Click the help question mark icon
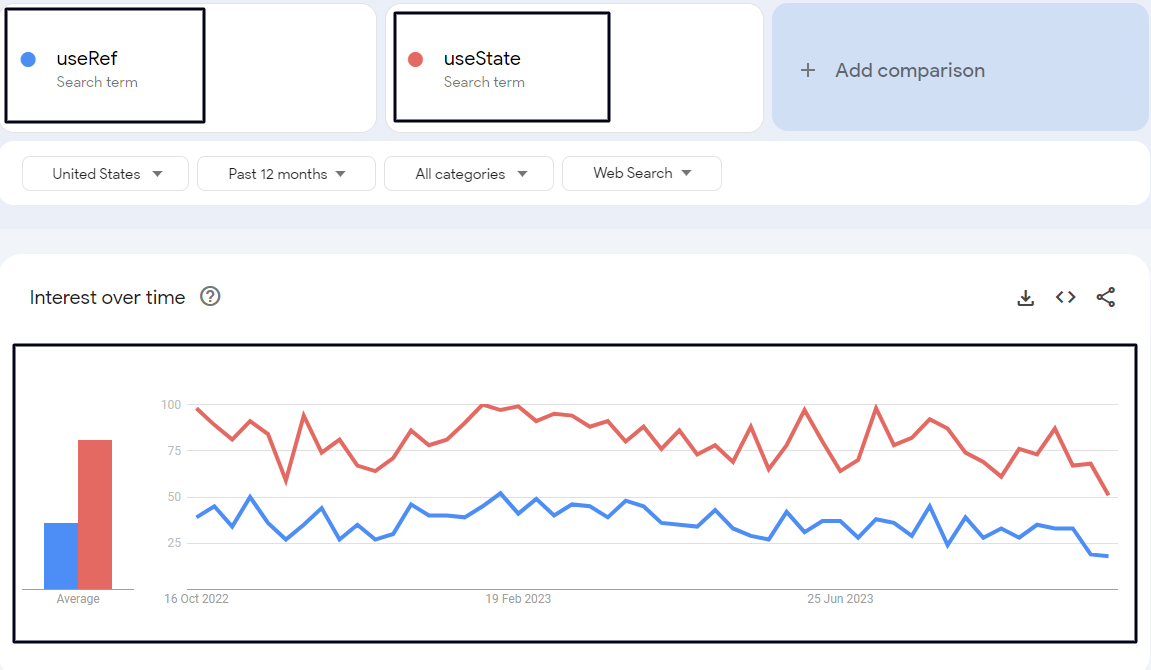 pyautogui.click(x=211, y=296)
